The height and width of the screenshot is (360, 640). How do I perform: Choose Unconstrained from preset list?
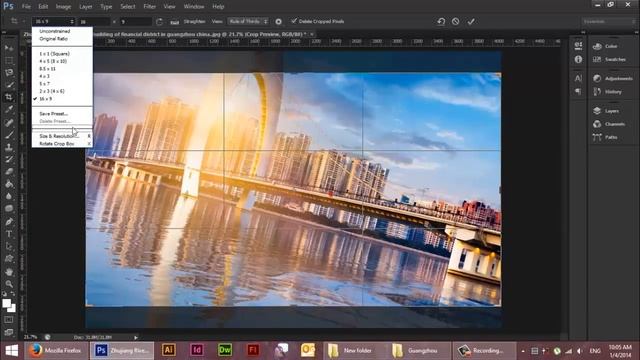coord(55,31)
